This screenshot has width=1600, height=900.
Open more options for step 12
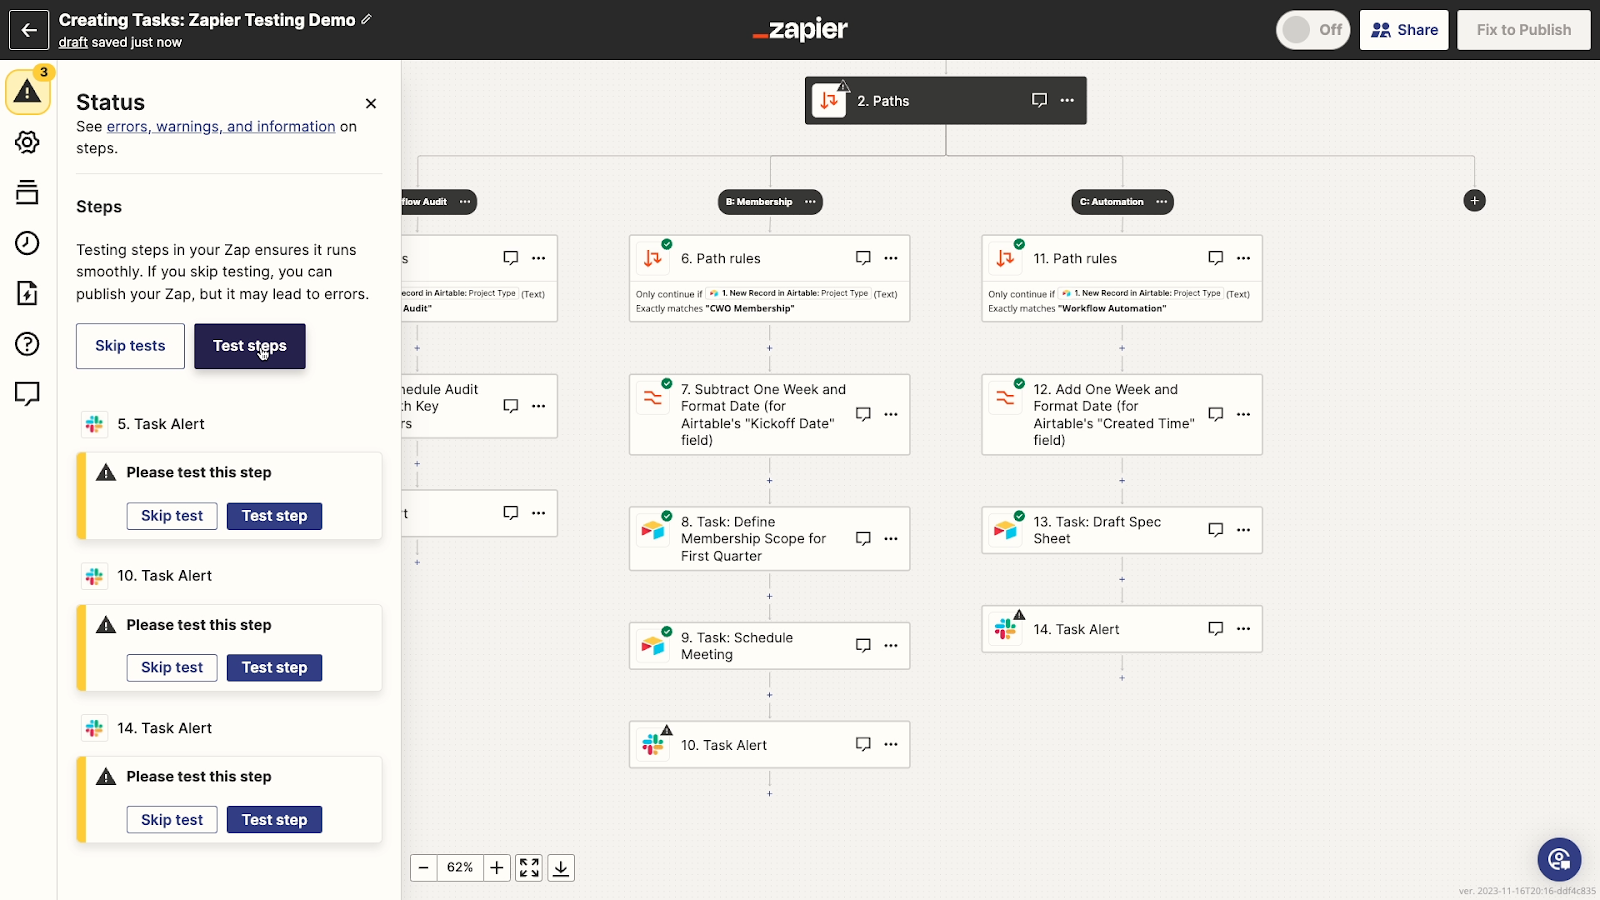pos(1243,414)
